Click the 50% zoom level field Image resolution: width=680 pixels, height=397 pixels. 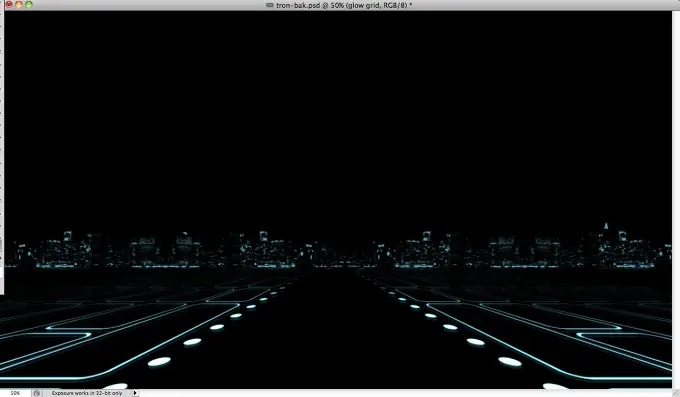(15, 393)
